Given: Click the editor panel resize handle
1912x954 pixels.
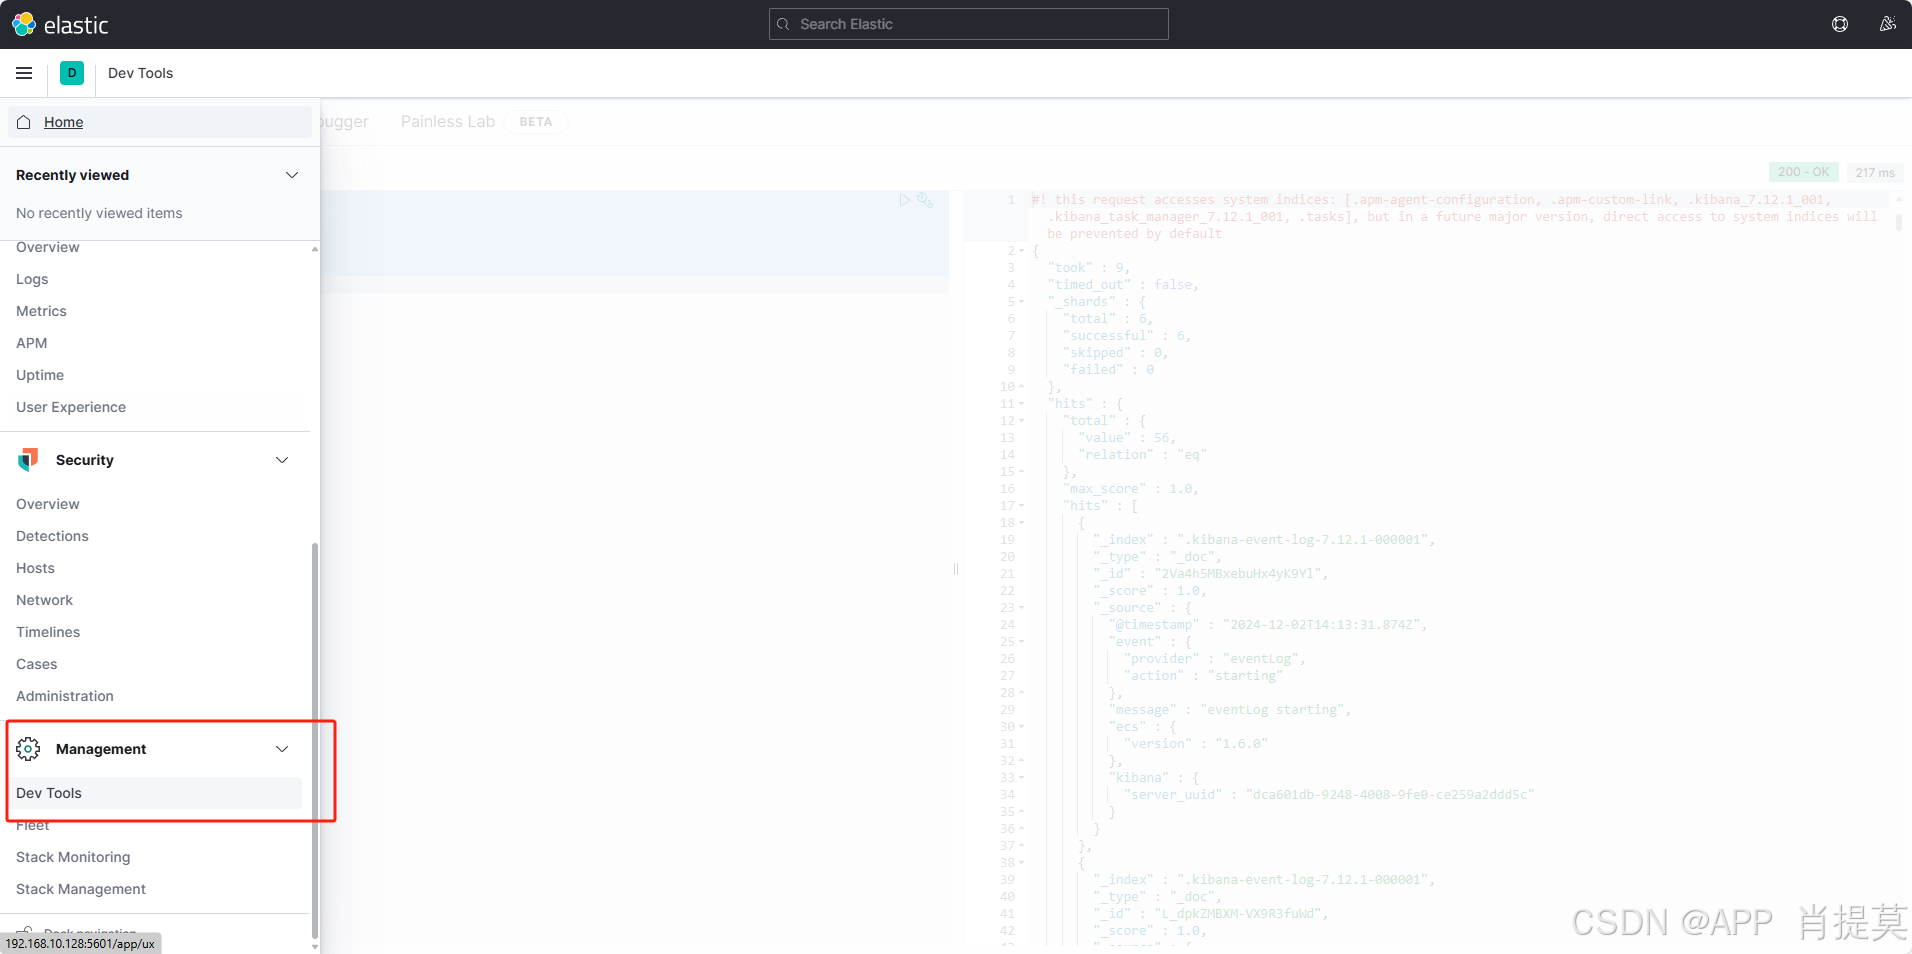Looking at the screenshot, I should tap(956, 569).
